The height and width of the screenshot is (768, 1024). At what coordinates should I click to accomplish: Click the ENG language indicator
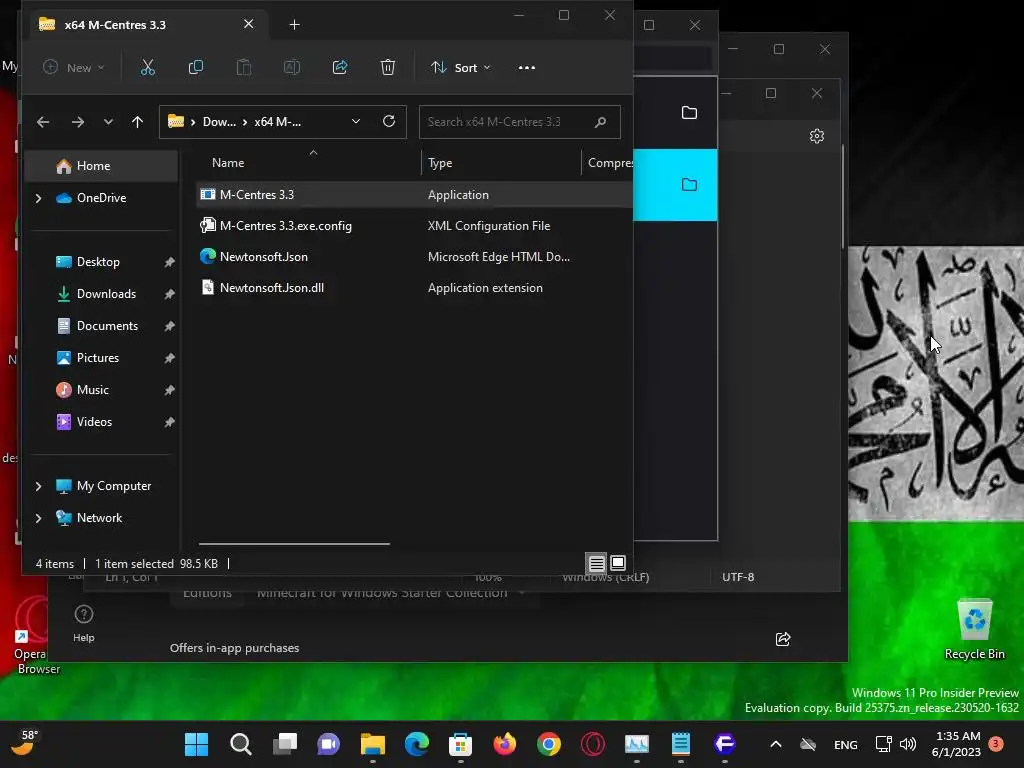[x=846, y=744]
